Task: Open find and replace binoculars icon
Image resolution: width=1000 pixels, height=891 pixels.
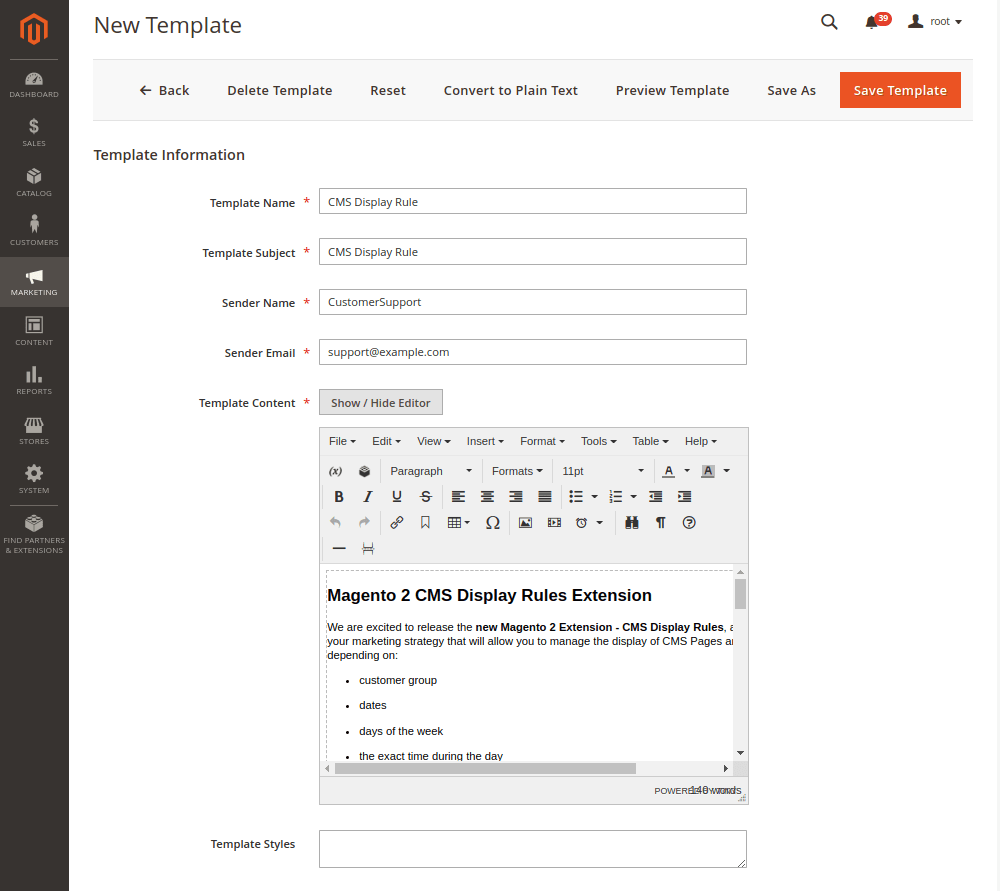Action: tap(631, 523)
